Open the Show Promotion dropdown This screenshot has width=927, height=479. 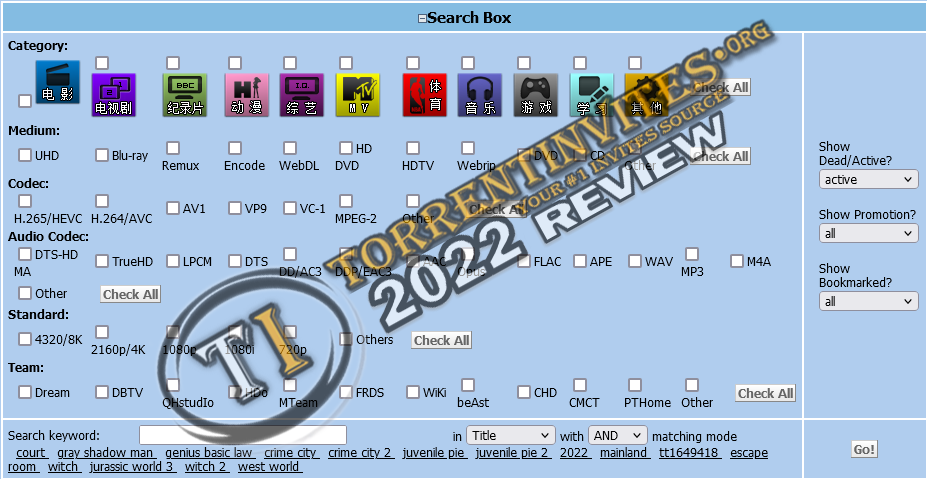tap(868, 233)
